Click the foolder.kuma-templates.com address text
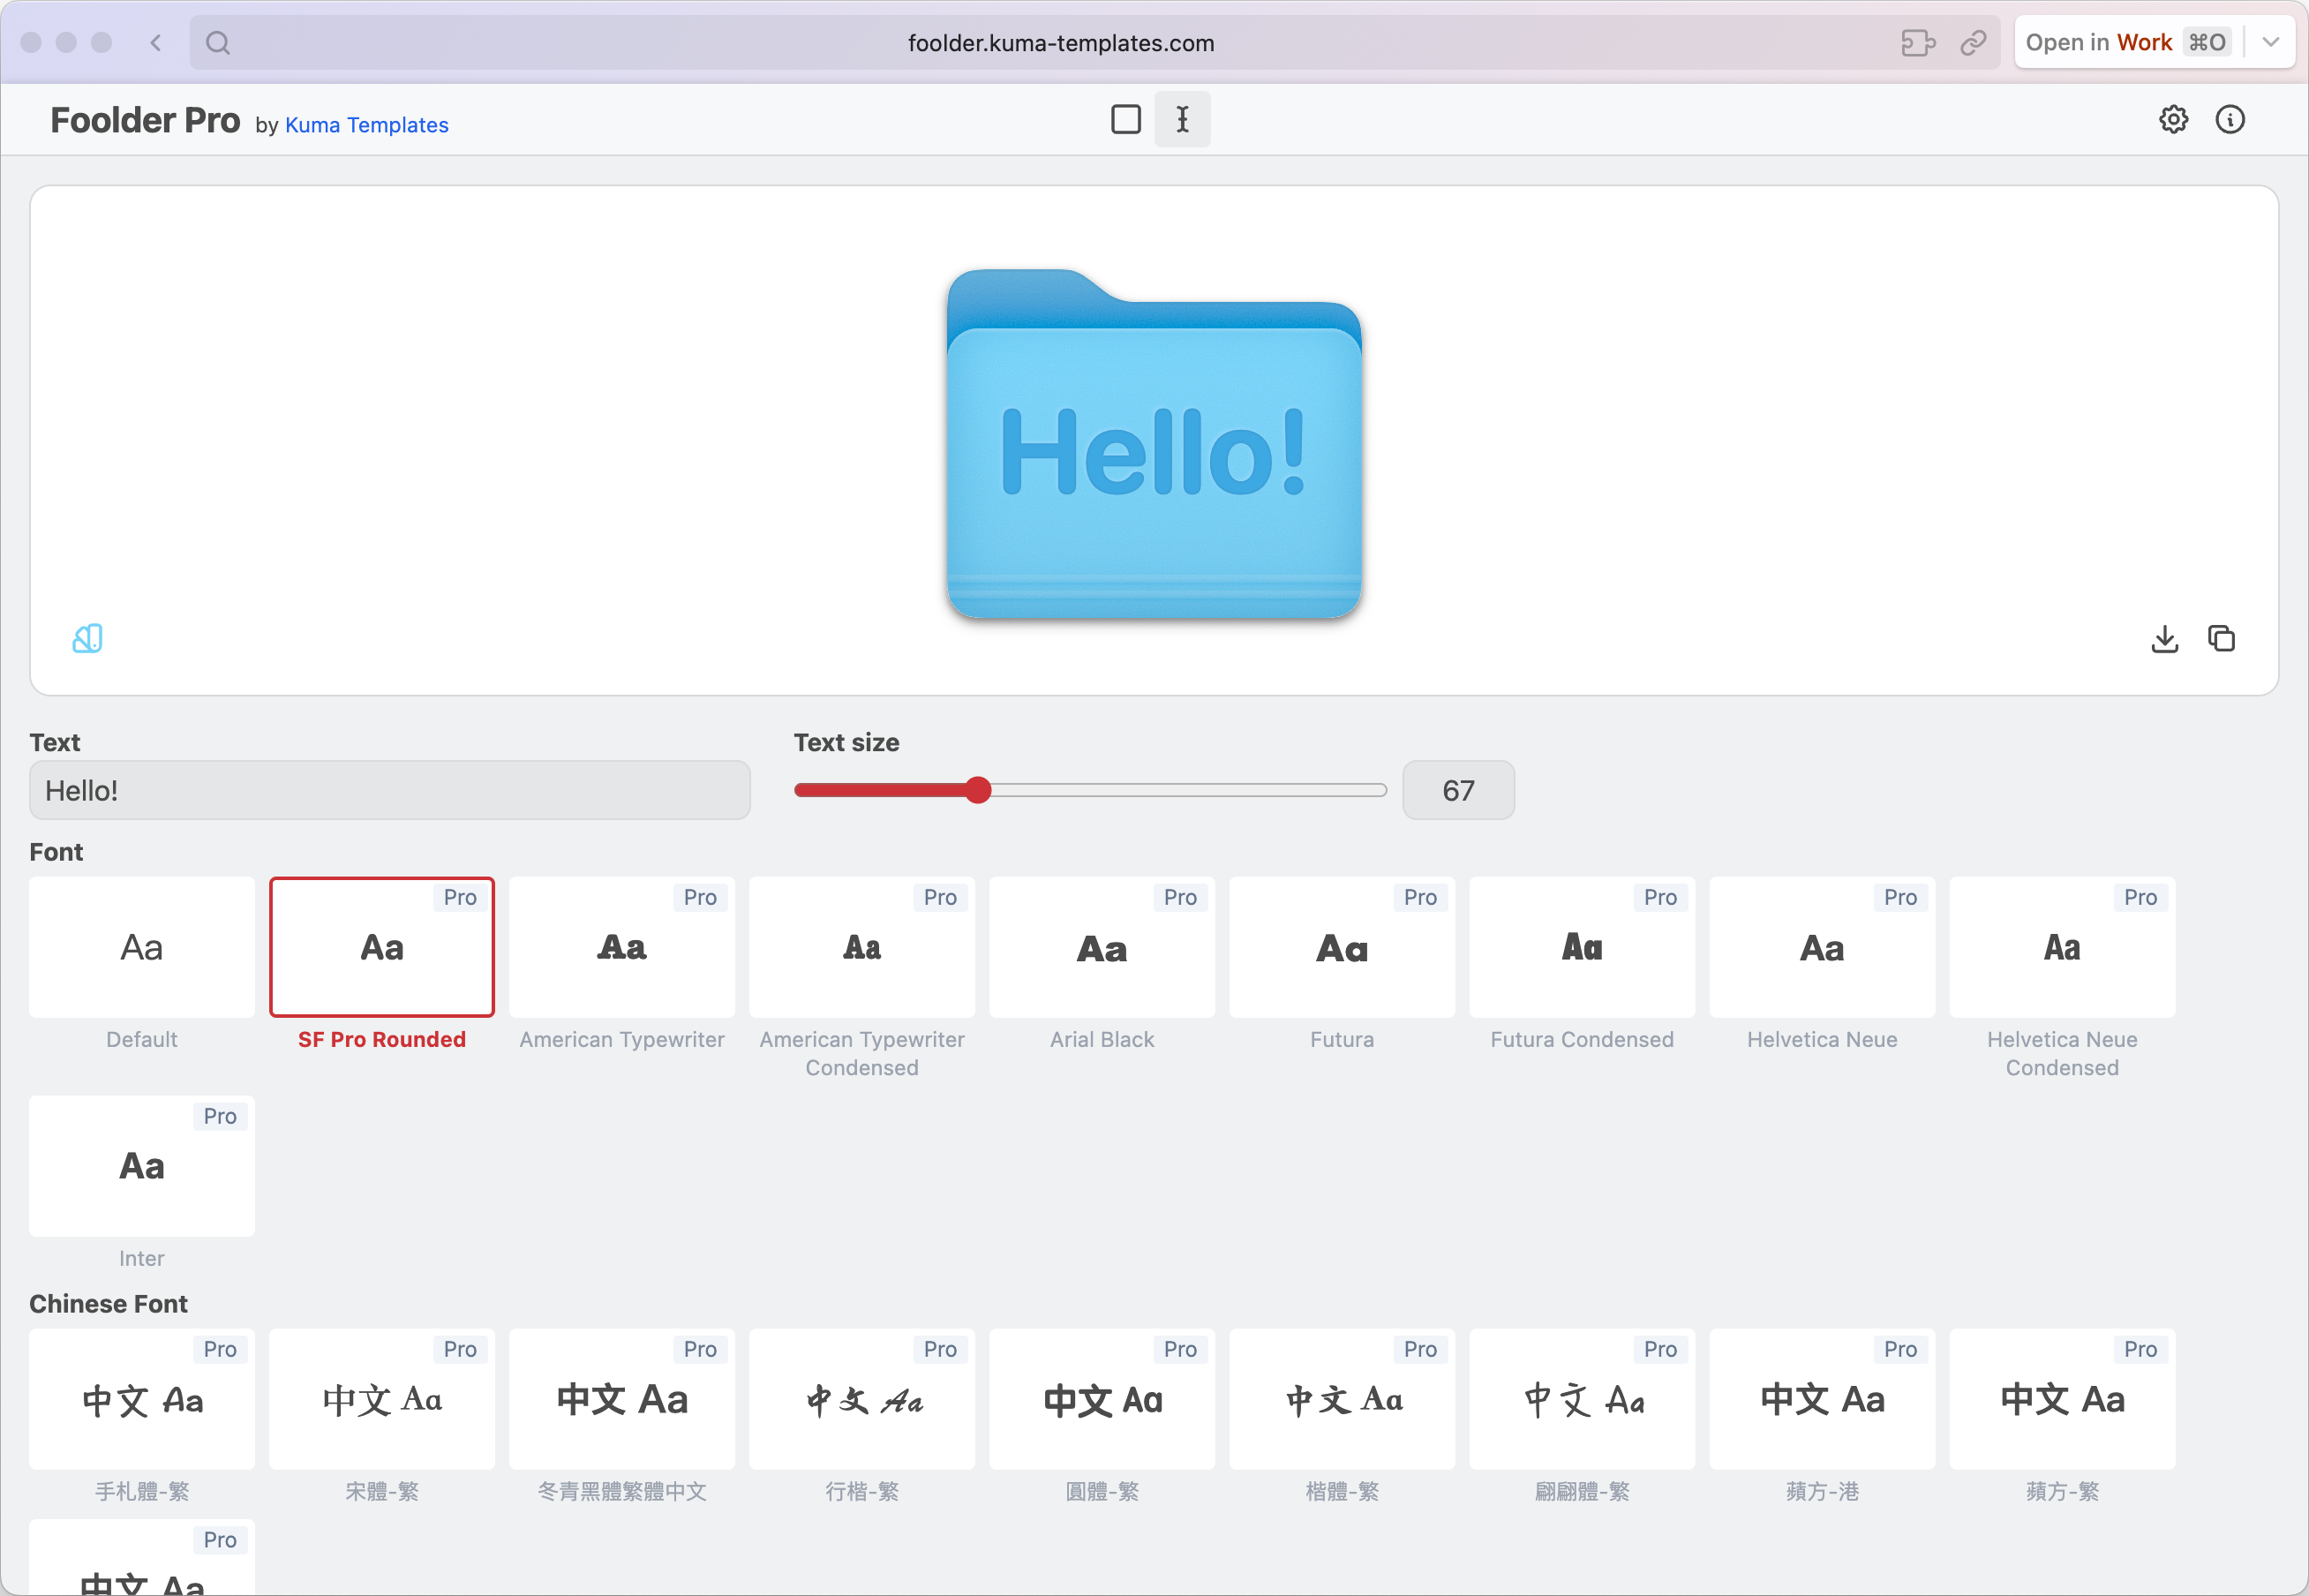Viewport: 2309px width, 1596px height. (x=1061, y=43)
